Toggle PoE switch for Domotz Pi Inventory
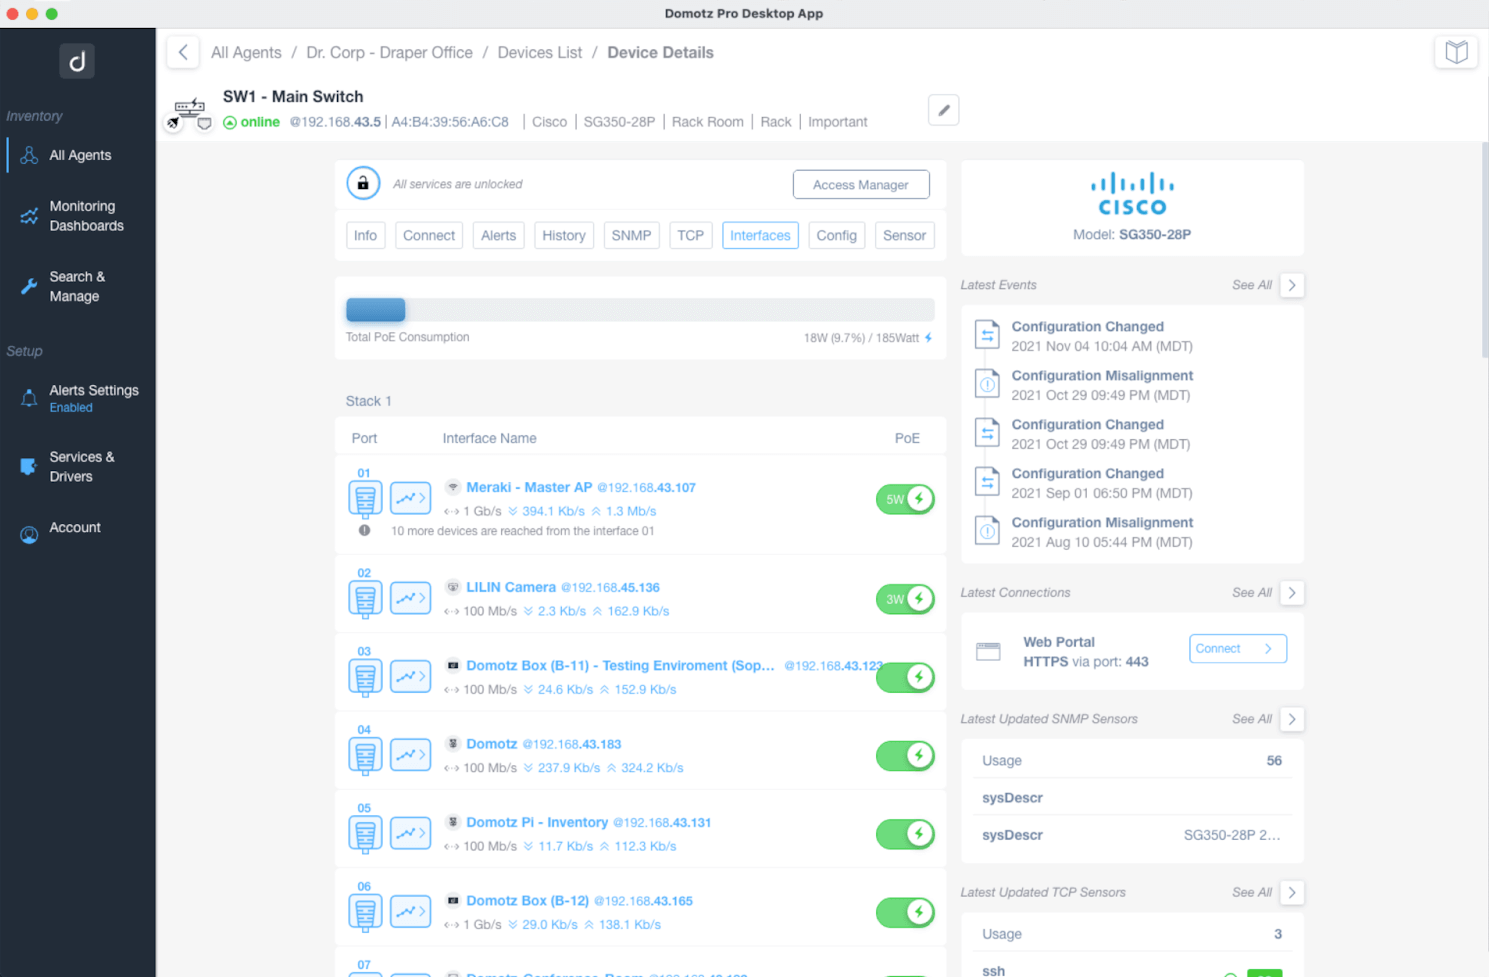 (905, 834)
